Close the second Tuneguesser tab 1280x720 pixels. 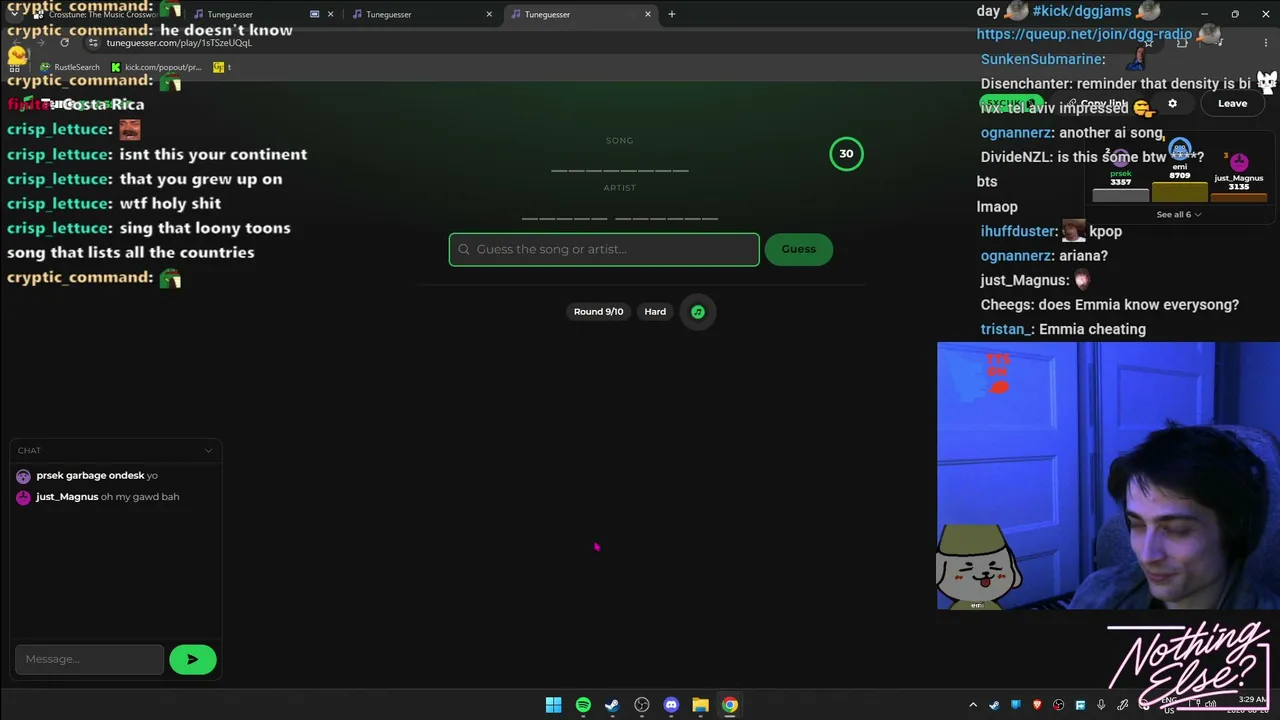[x=489, y=14]
